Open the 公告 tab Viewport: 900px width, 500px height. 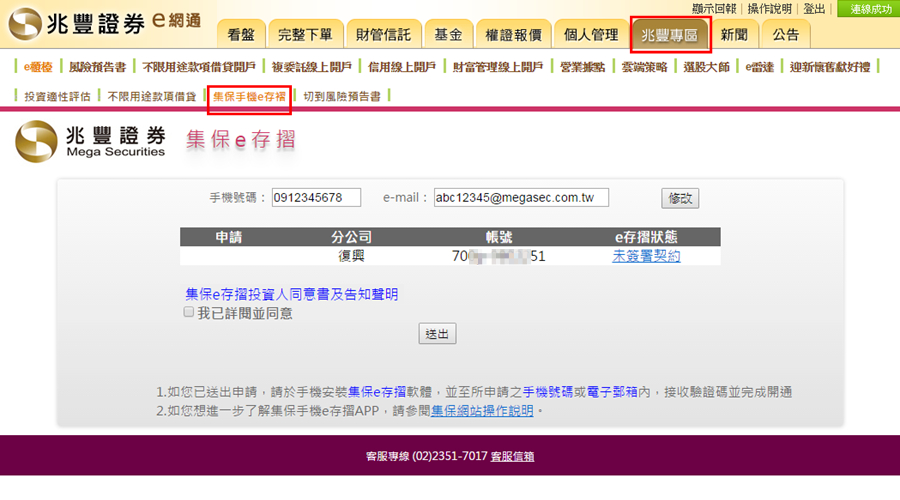pos(786,34)
